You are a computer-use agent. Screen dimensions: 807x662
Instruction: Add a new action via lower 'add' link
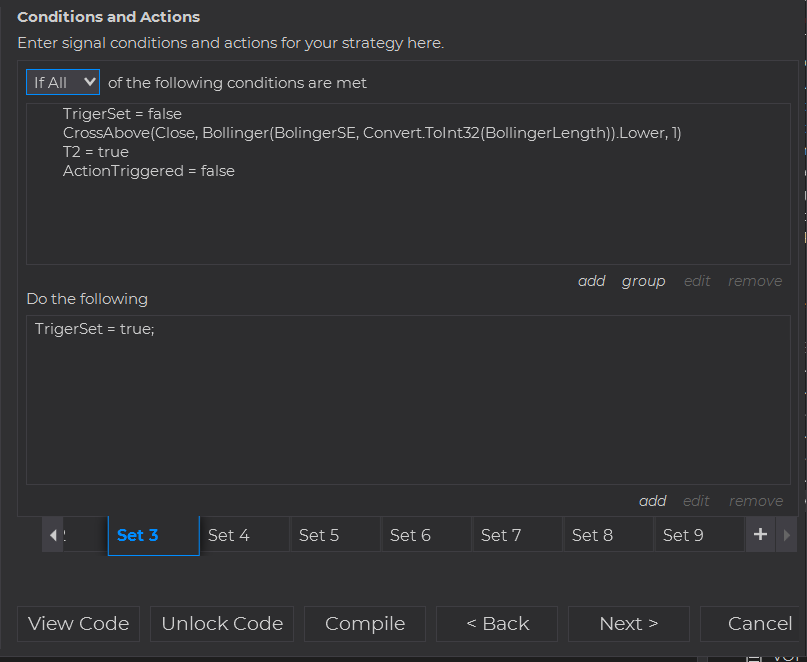tap(653, 501)
